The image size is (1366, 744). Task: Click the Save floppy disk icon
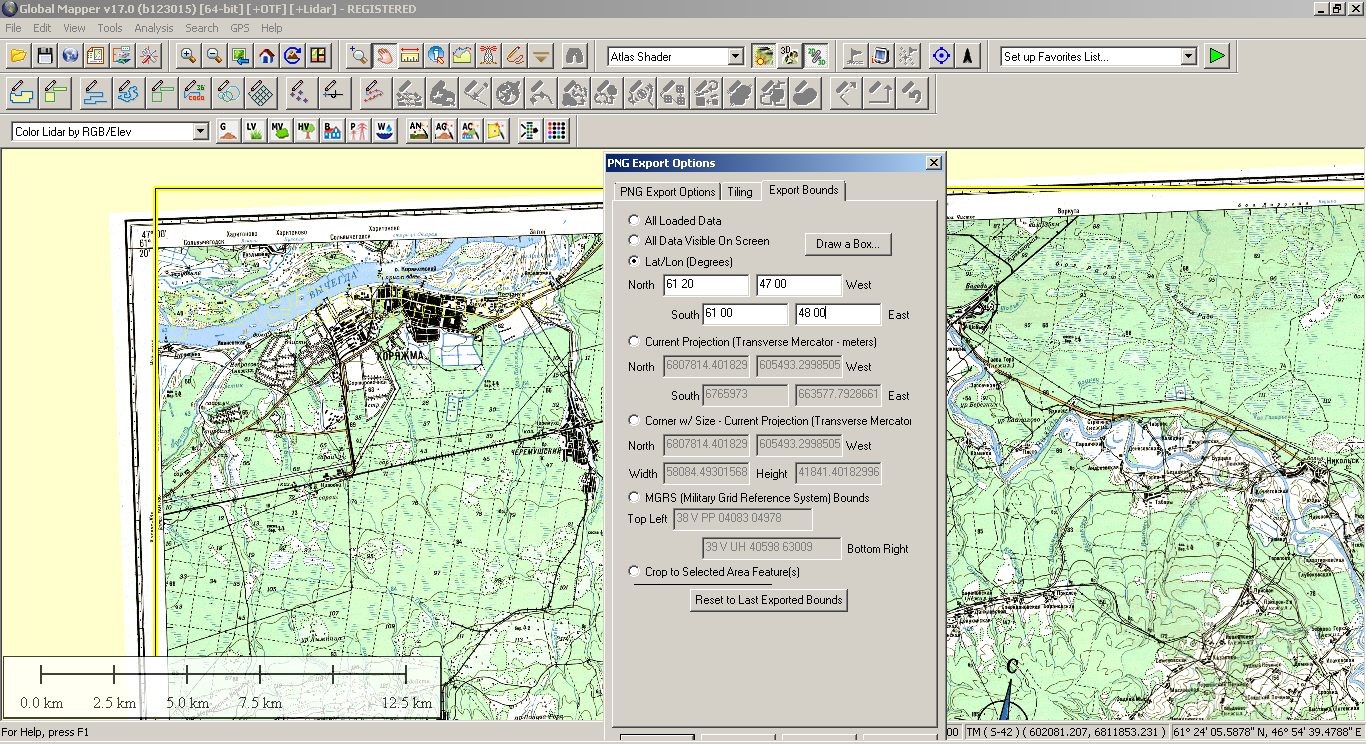pyautogui.click(x=45, y=56)
